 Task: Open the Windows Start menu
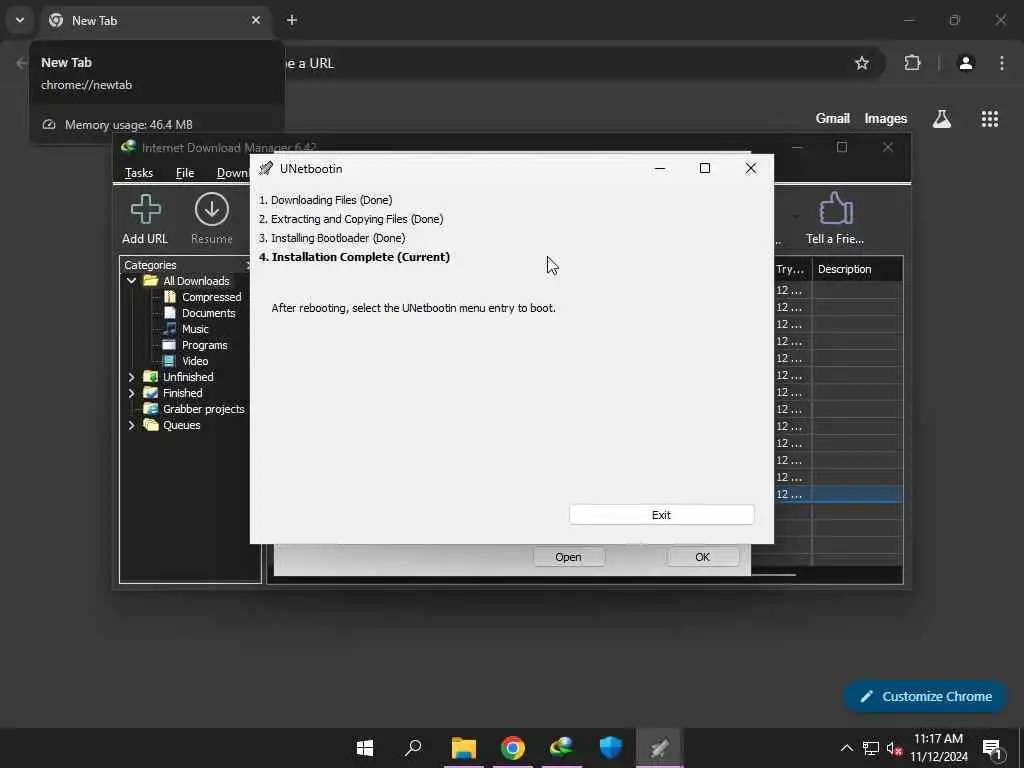[365, 748]
